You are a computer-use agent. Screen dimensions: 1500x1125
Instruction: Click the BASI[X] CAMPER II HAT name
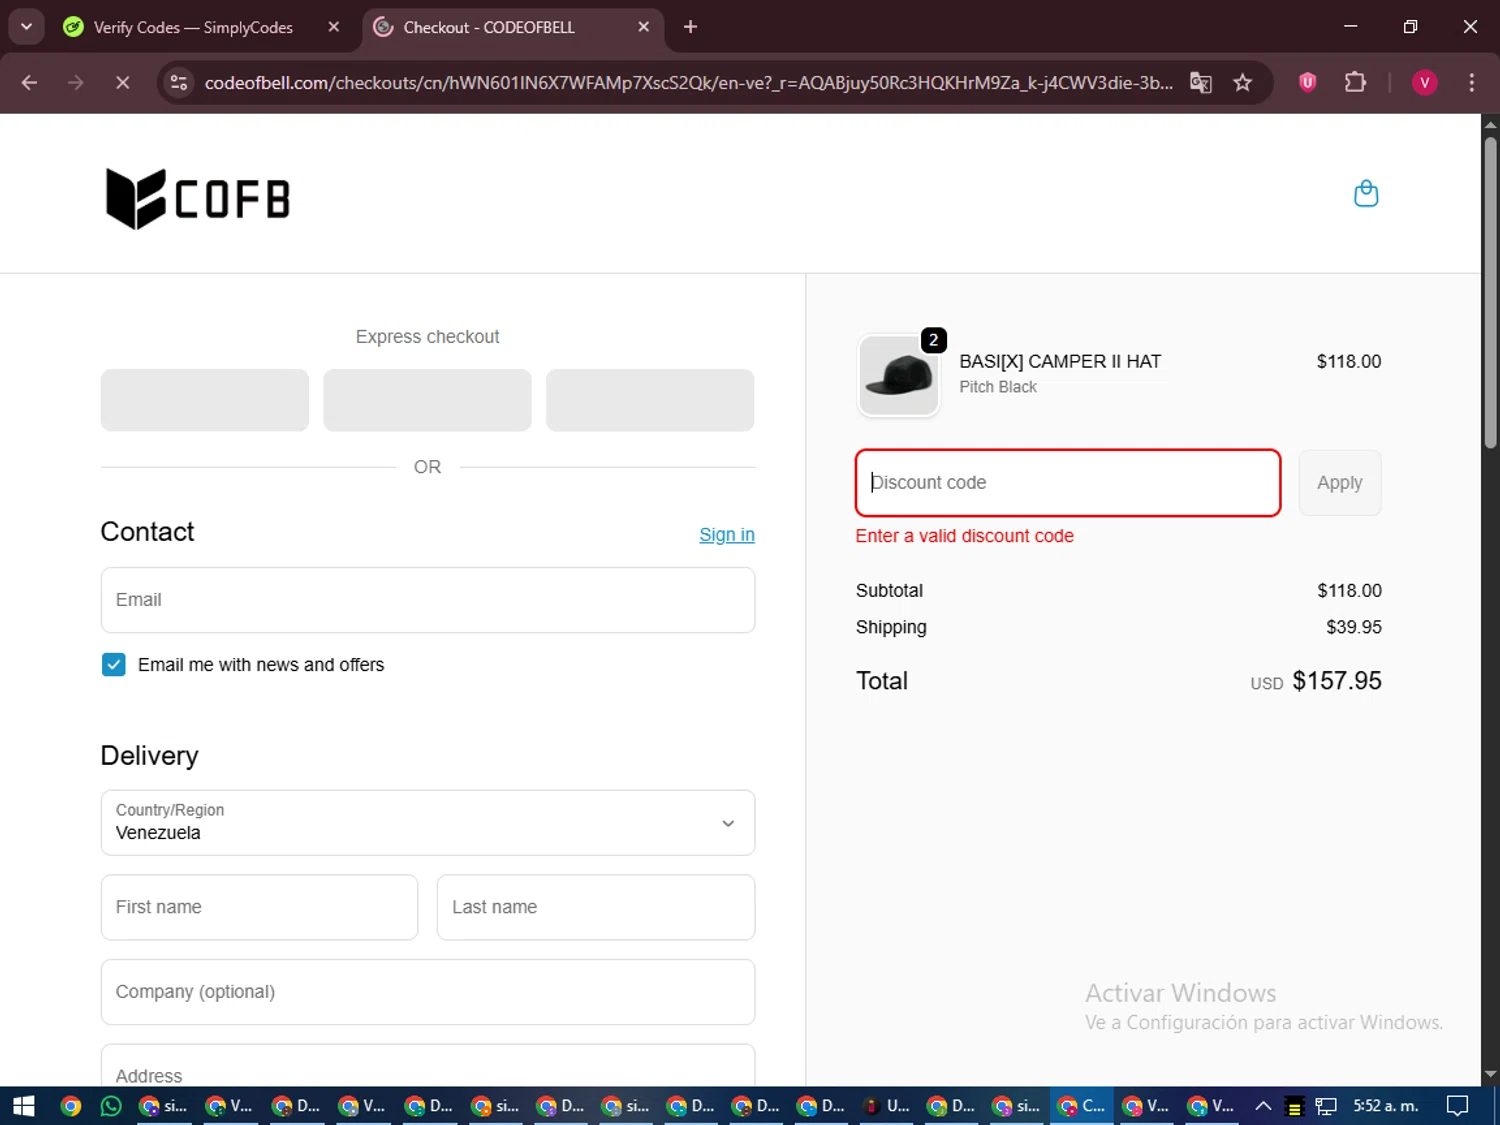click(x=1060, y=362)
